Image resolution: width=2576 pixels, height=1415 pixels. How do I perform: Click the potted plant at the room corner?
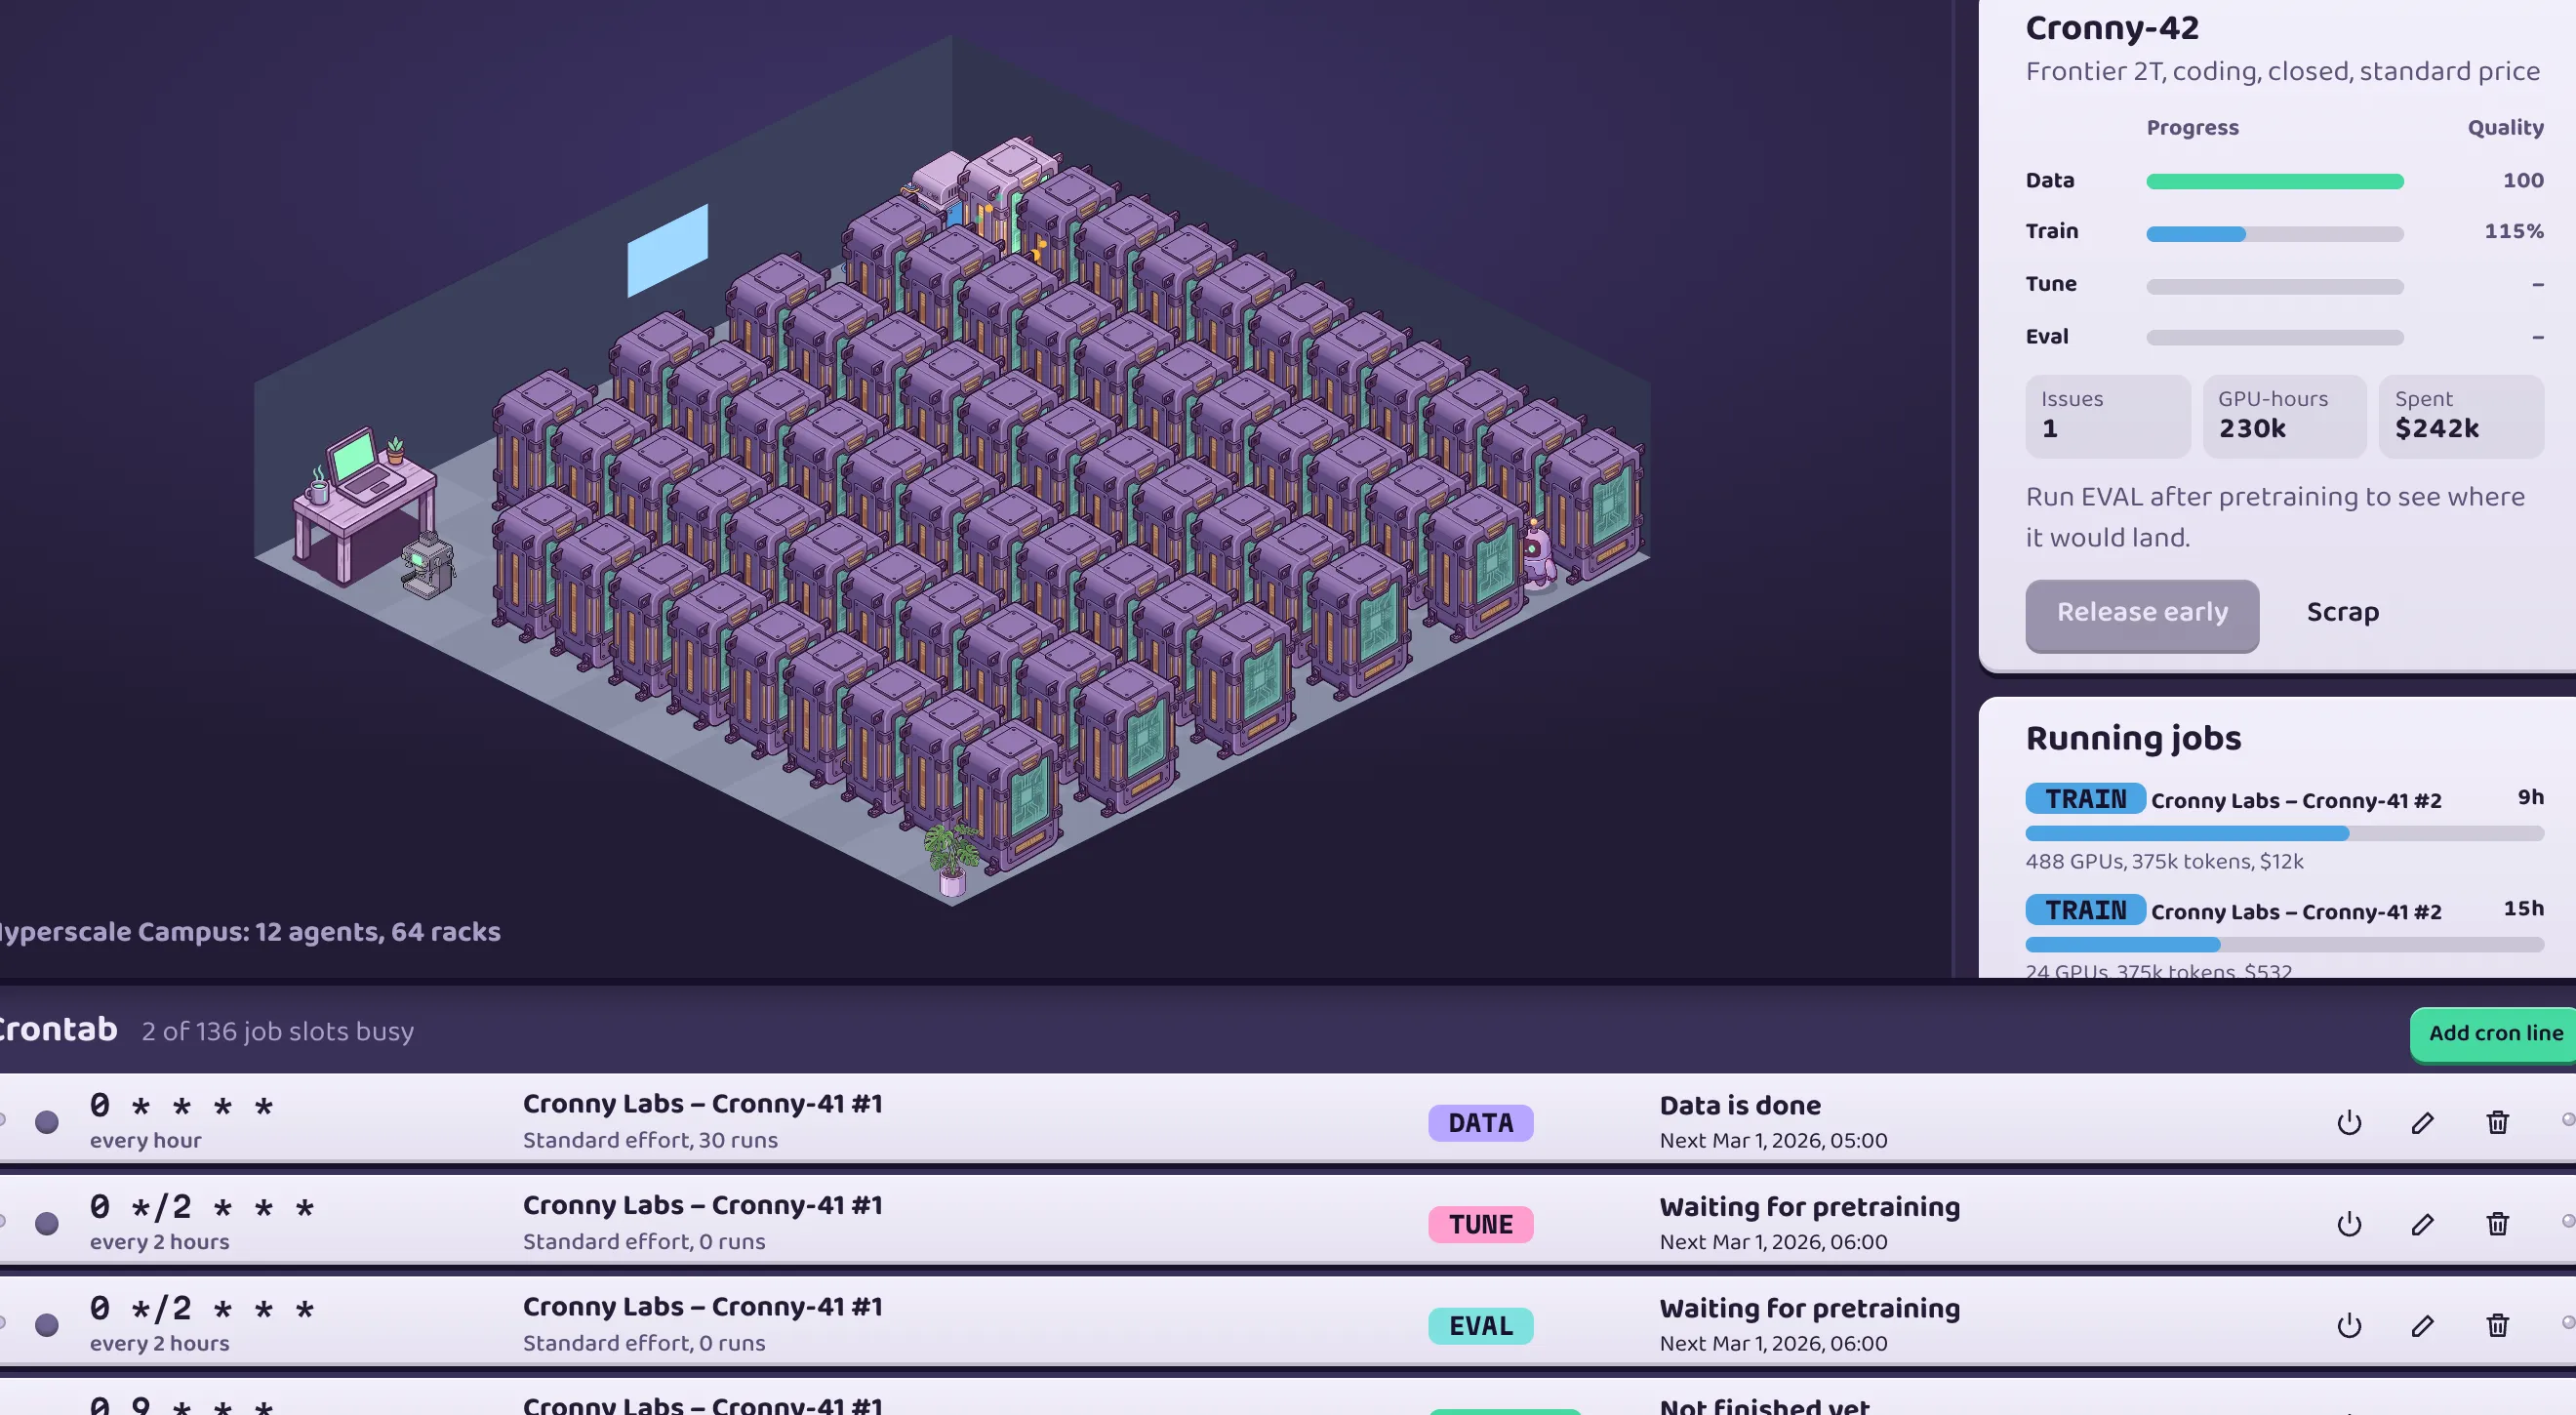(950, 858)
